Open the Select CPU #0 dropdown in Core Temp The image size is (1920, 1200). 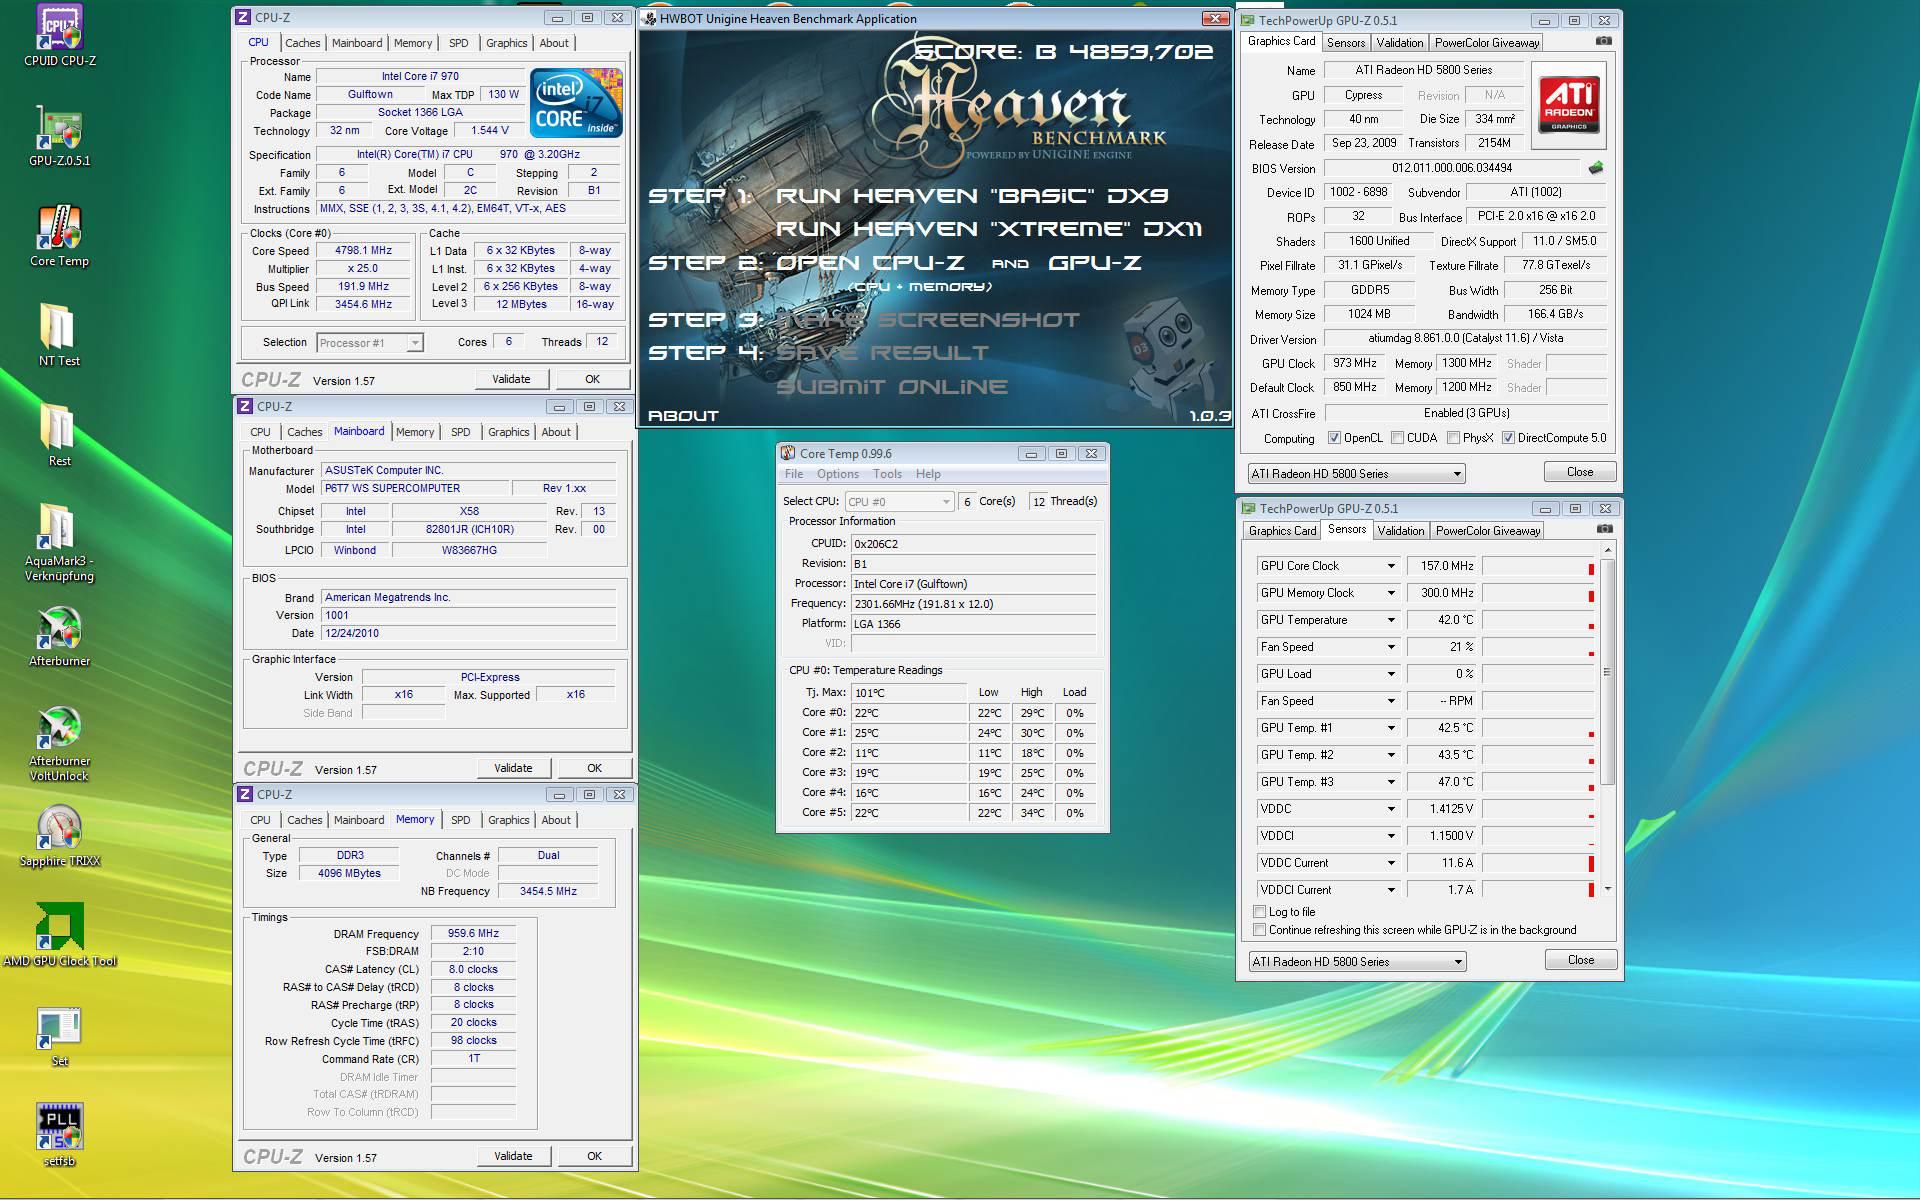point(899,502)
